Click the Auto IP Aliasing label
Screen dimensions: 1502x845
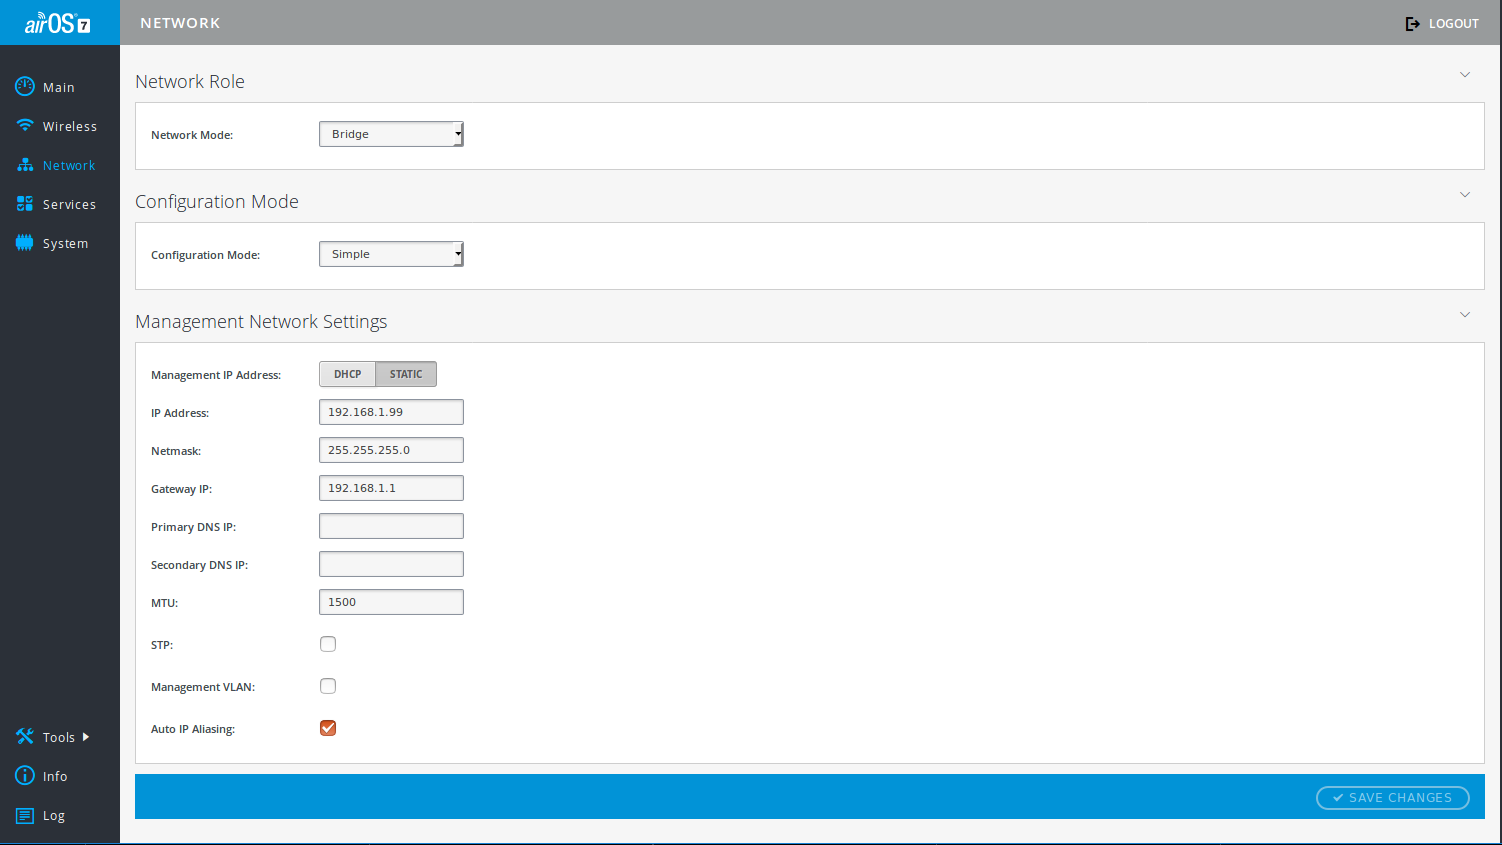[193, 729]
